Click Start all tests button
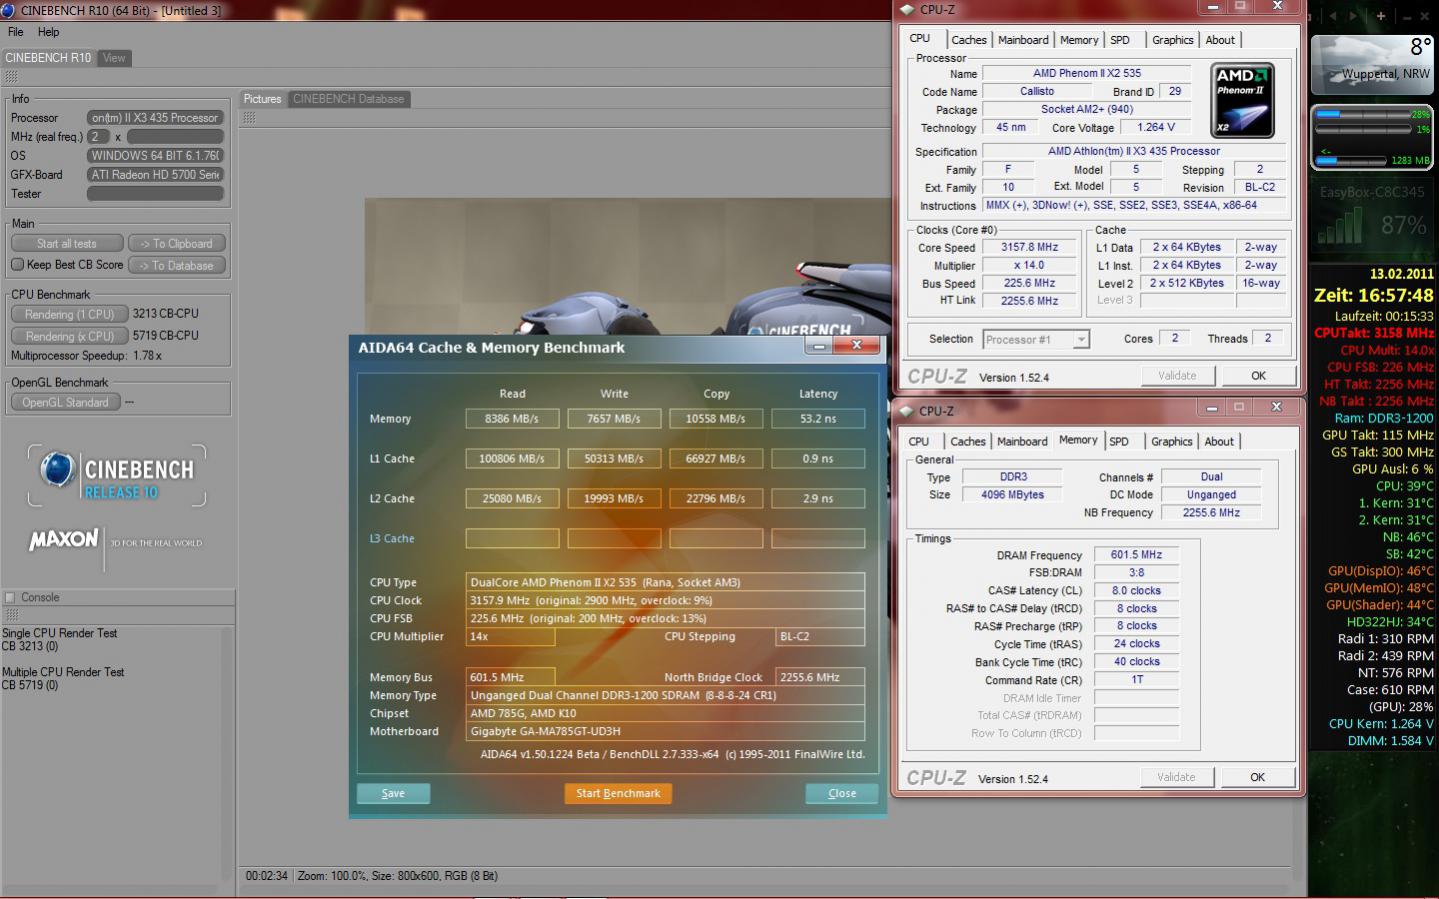This screenshot has height=899, width=1439. tap(67, 243)
